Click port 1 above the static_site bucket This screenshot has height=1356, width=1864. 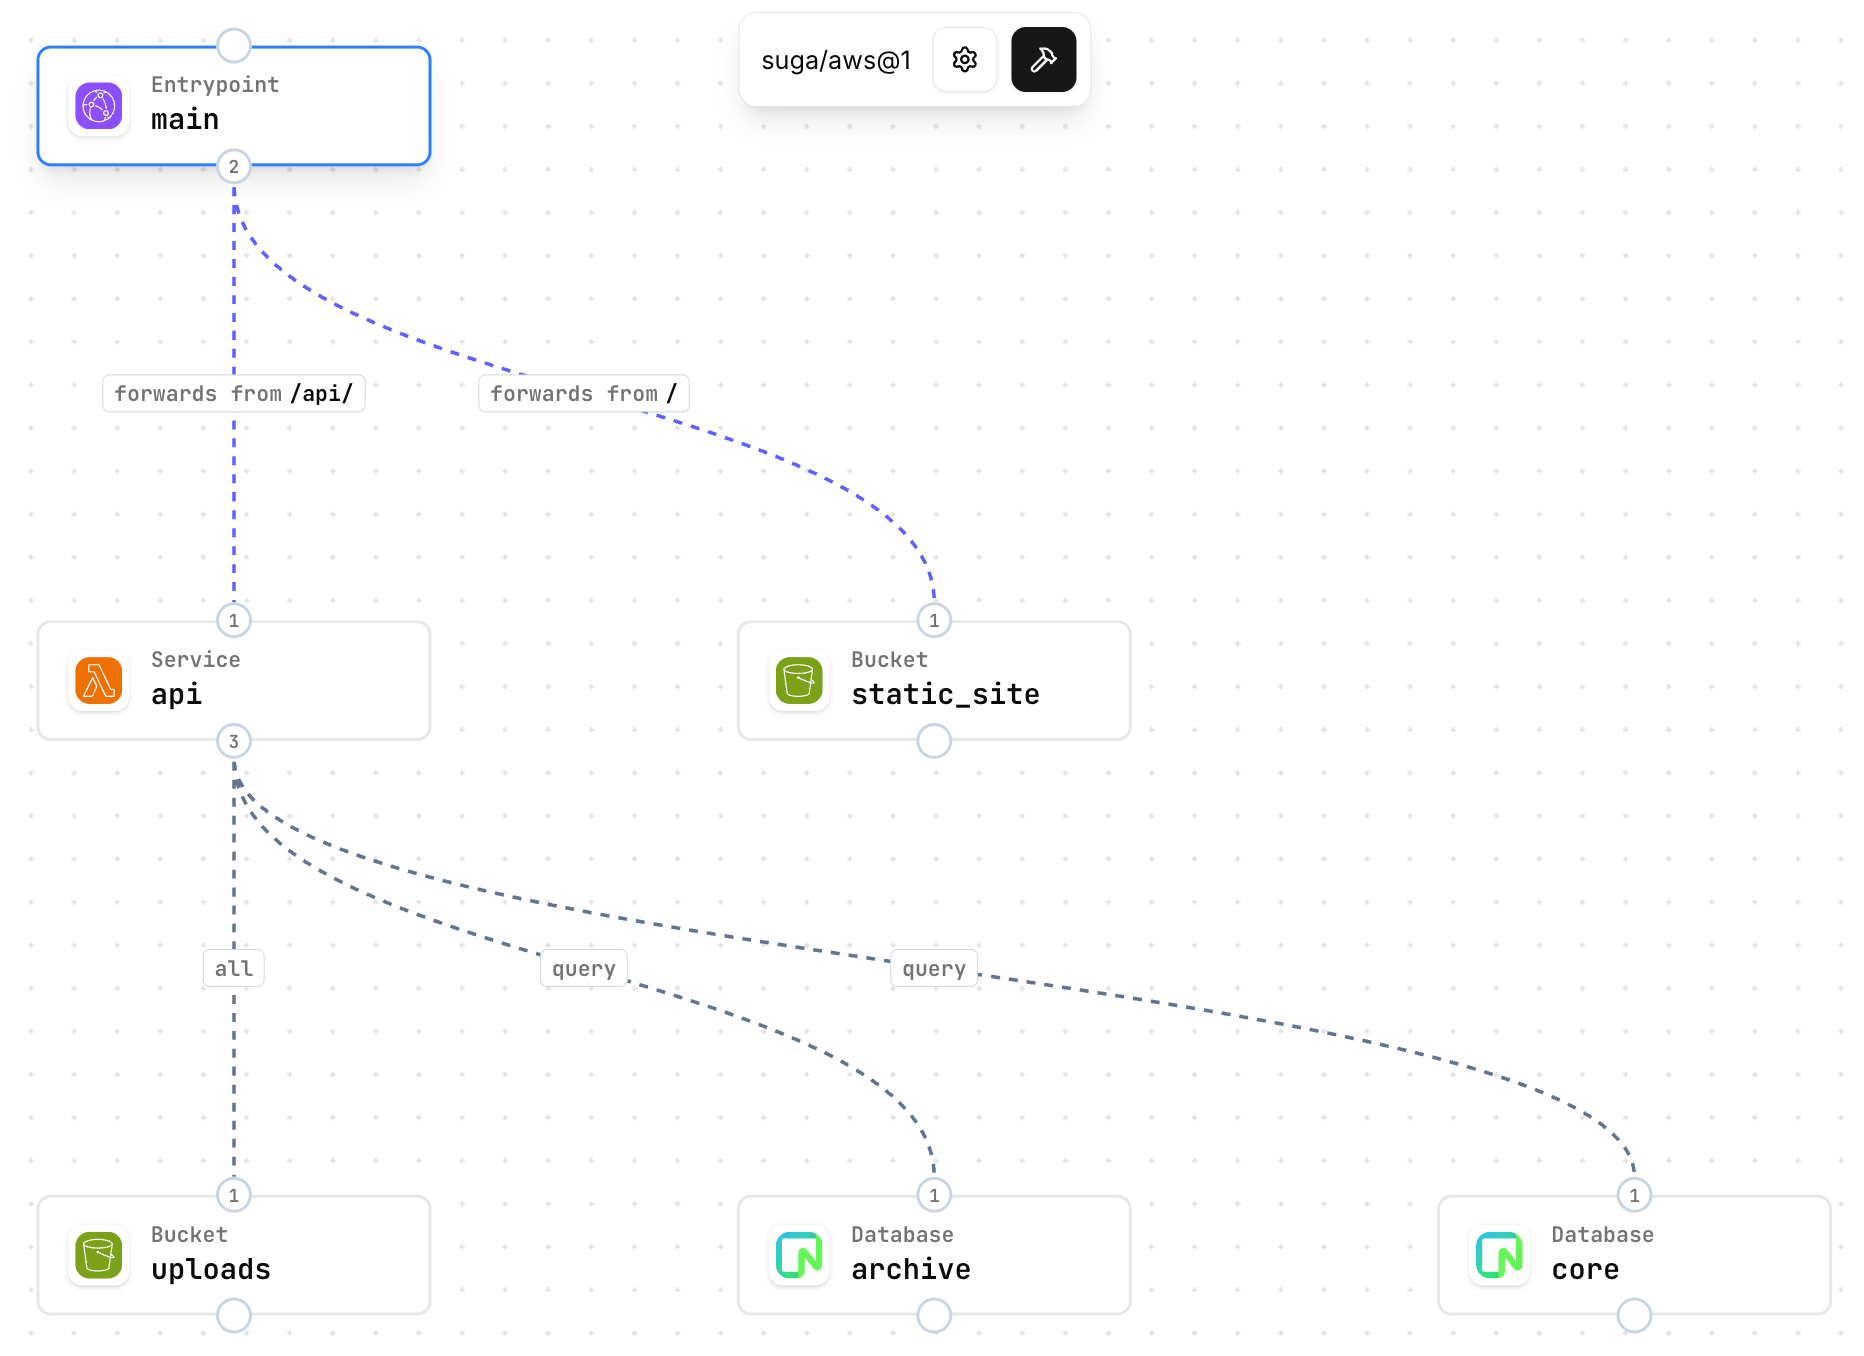pyautogui.click(x=933, y=620)
